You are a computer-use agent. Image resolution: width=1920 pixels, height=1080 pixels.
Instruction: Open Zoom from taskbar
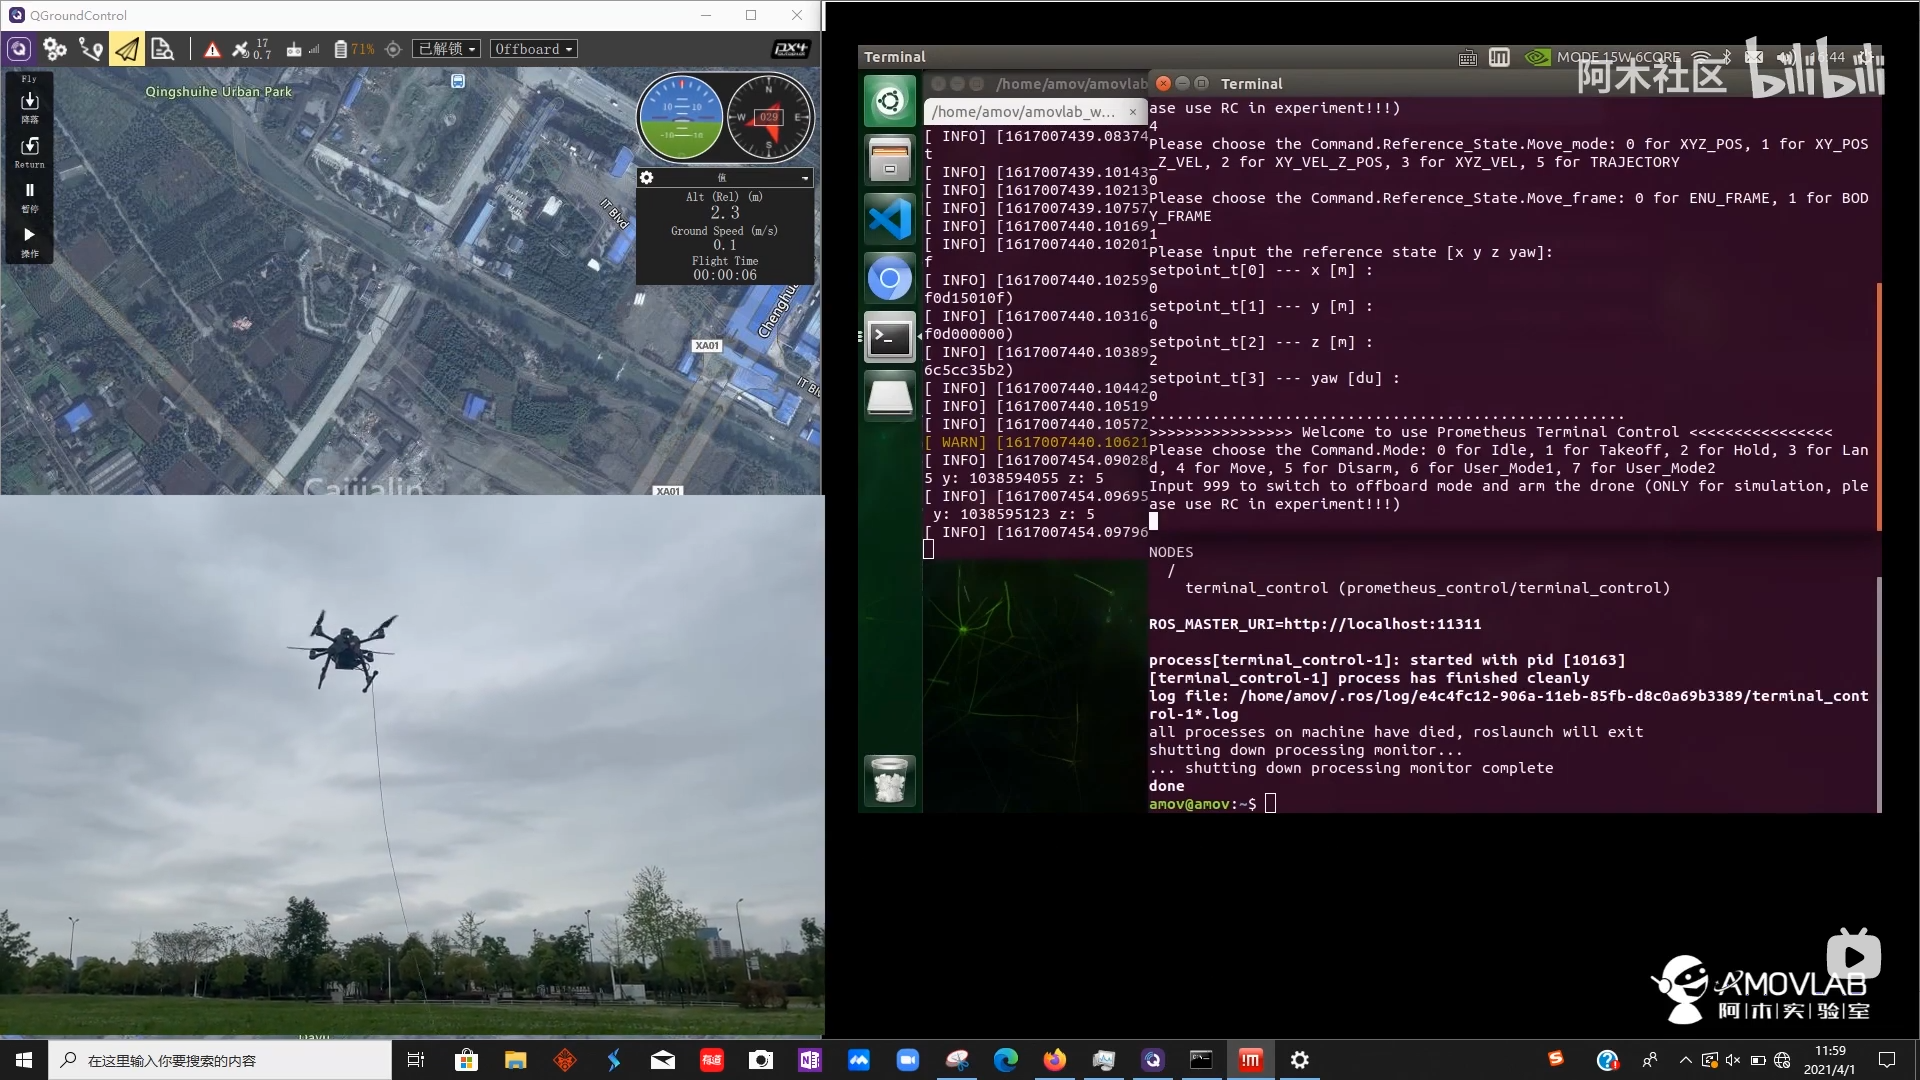pyautogui.click(x=908, y=1060)
